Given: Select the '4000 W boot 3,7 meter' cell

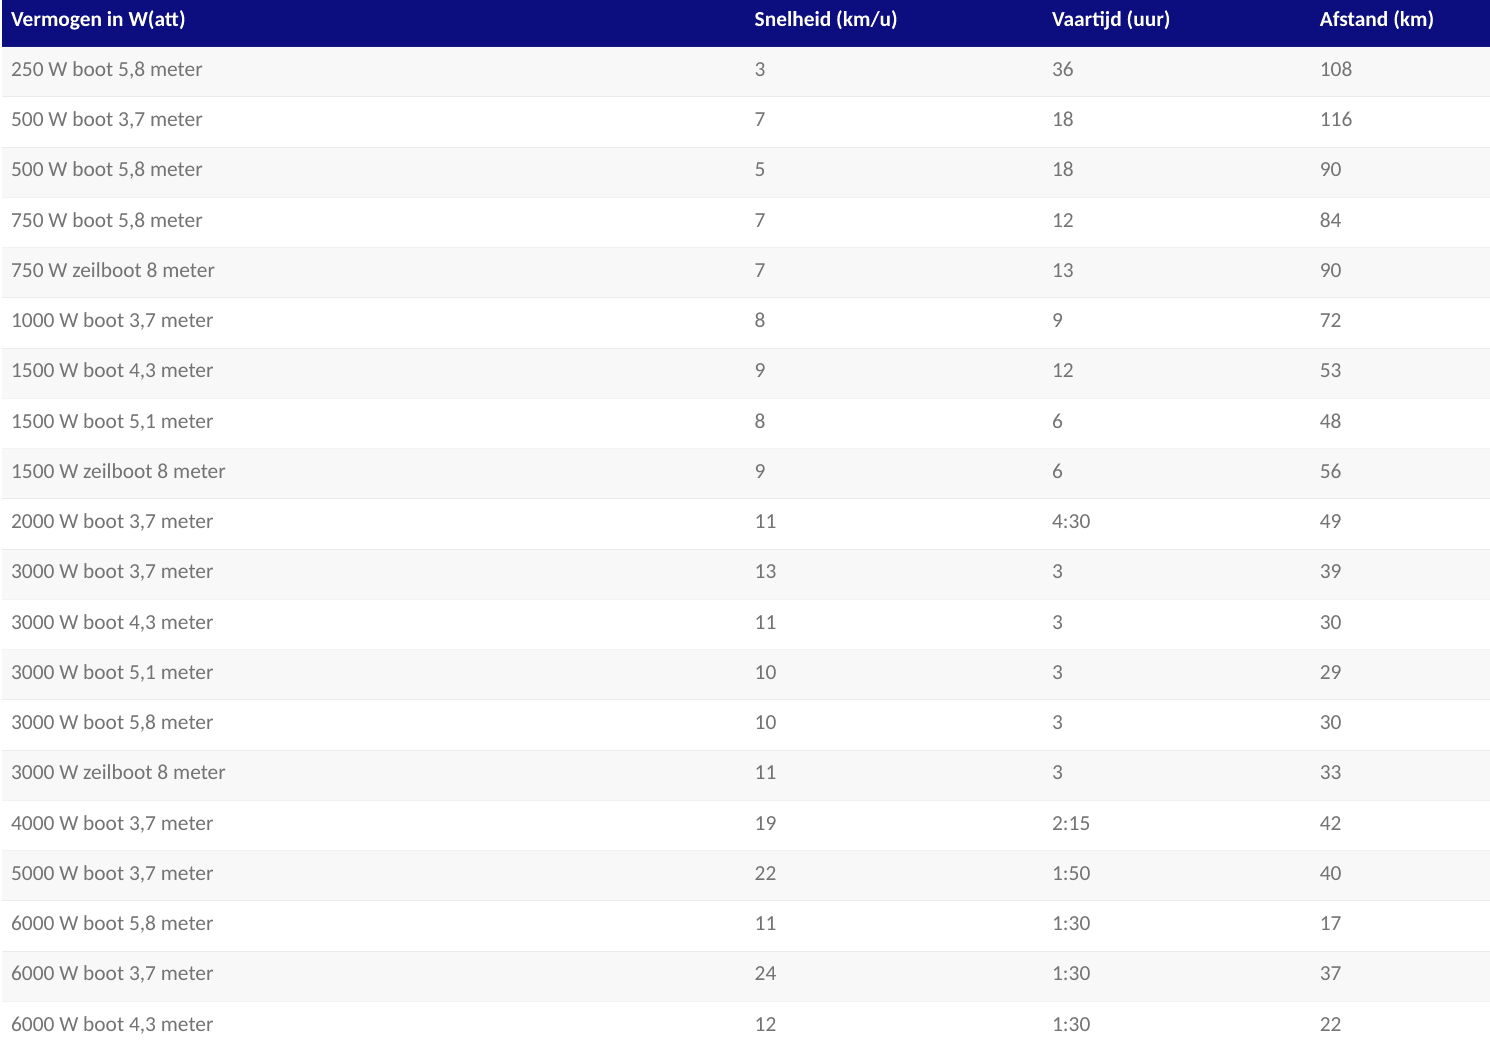Looking at the screenshot, I should click(112, 824).
